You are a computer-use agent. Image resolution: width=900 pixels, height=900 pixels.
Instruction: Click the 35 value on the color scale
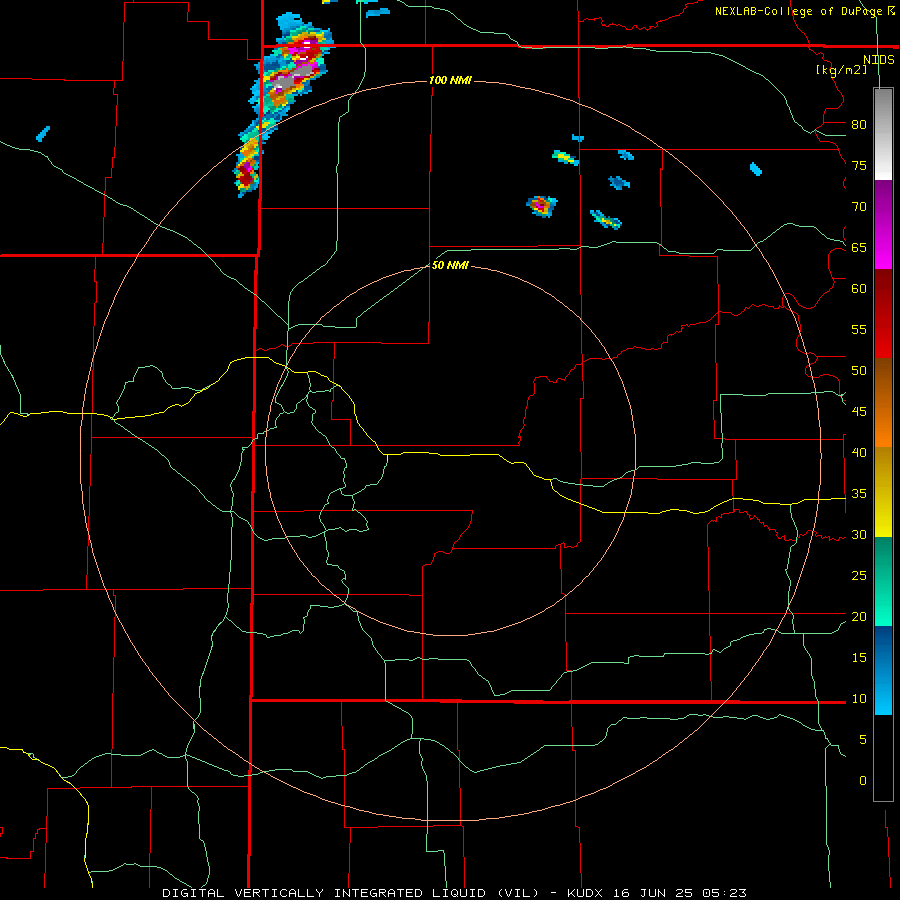tap(859, 494)
